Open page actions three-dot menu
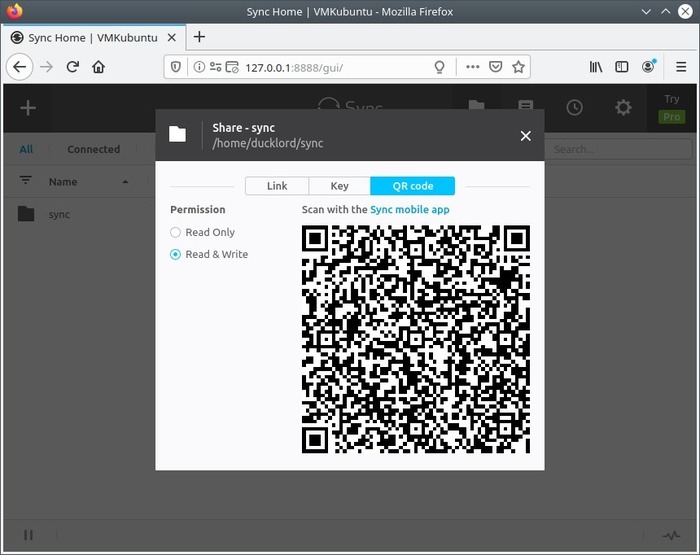This screenshot has height=555, width=700. tap(472, 67)
